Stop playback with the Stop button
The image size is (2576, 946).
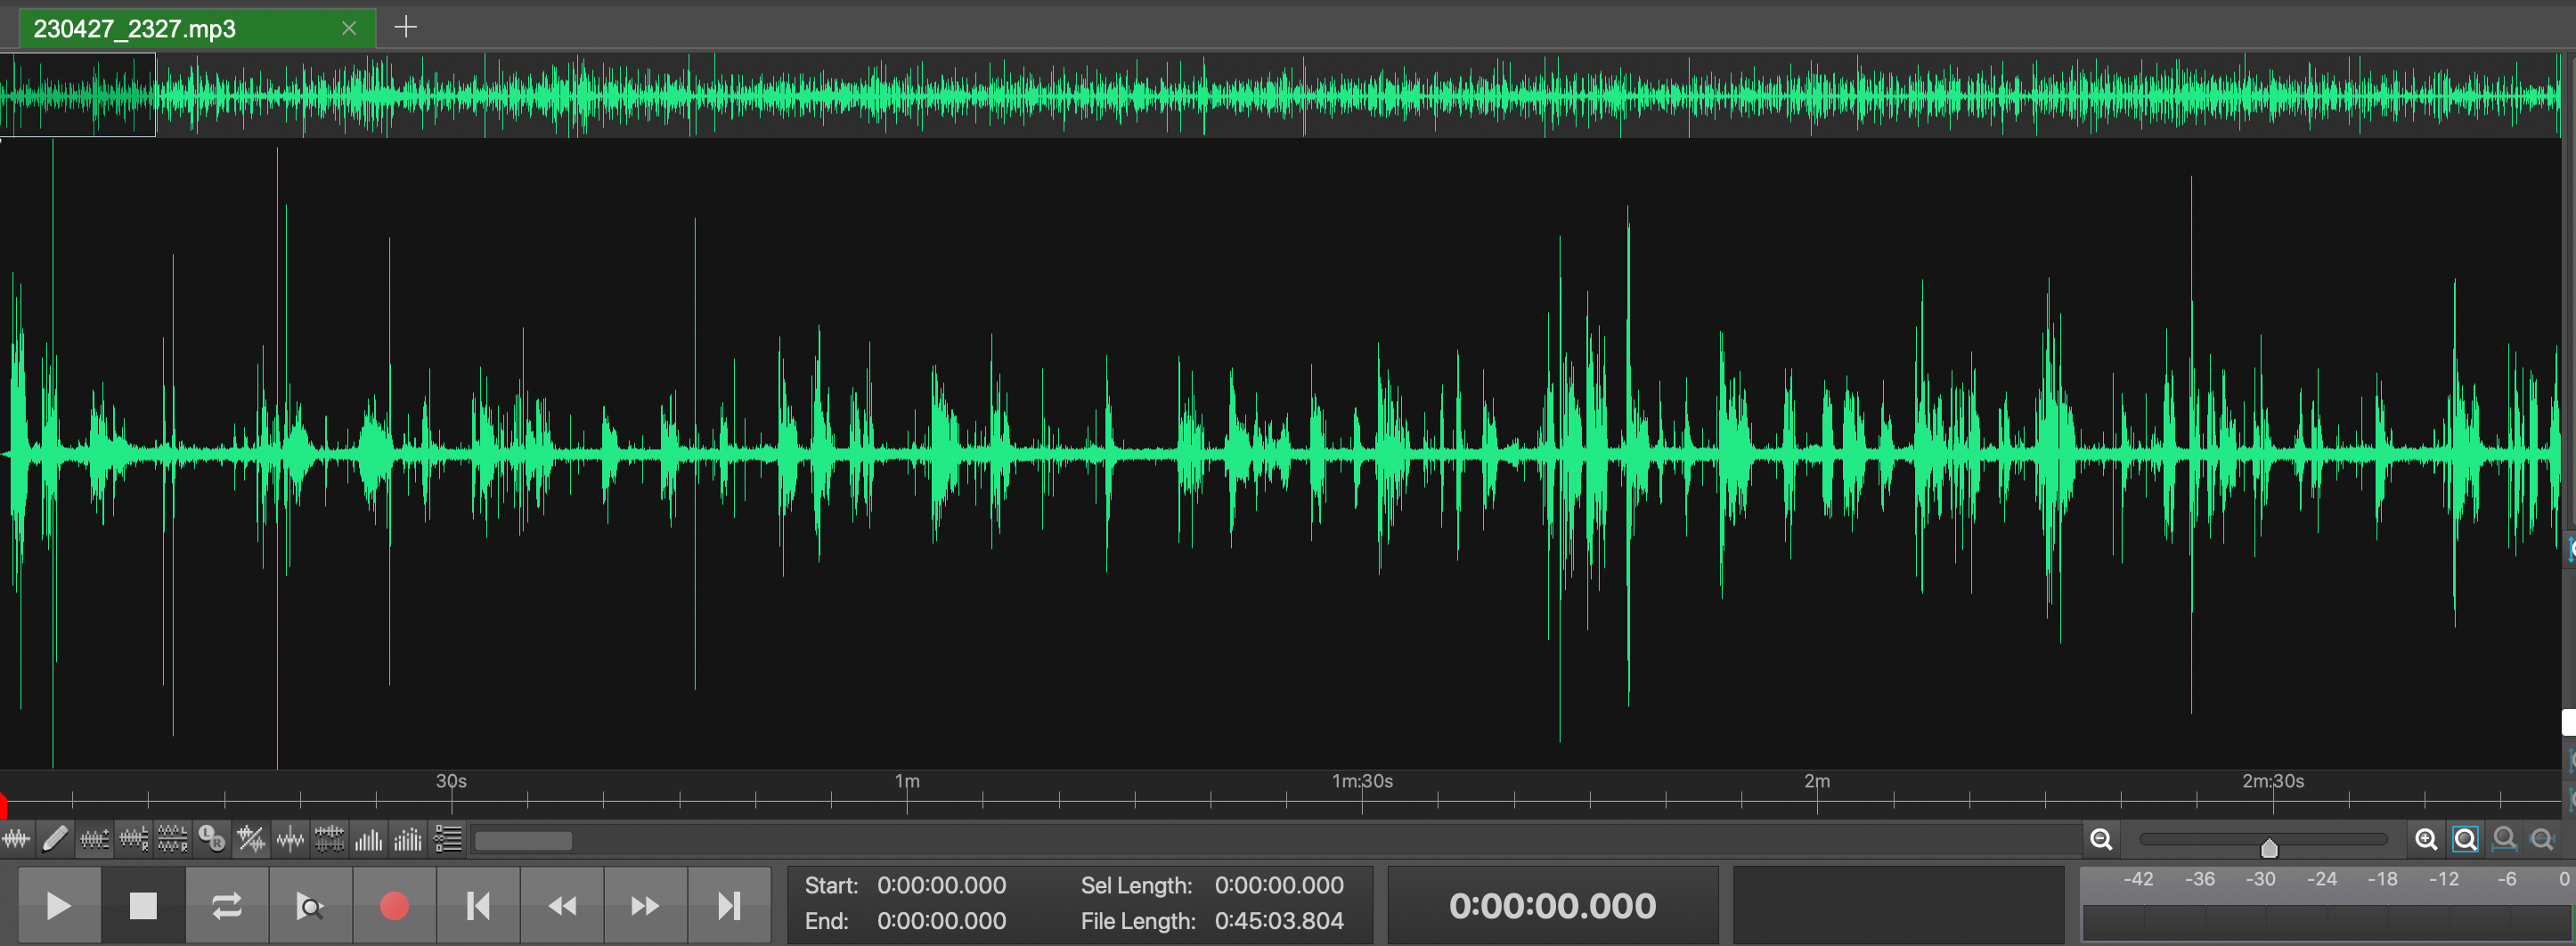pyautogui.click(x=143, y=906)
